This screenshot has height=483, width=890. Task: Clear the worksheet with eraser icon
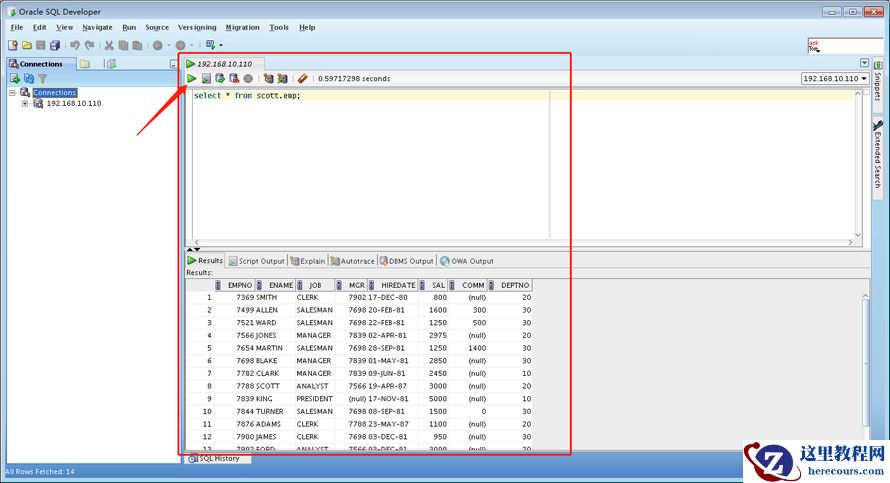[302, 78]
